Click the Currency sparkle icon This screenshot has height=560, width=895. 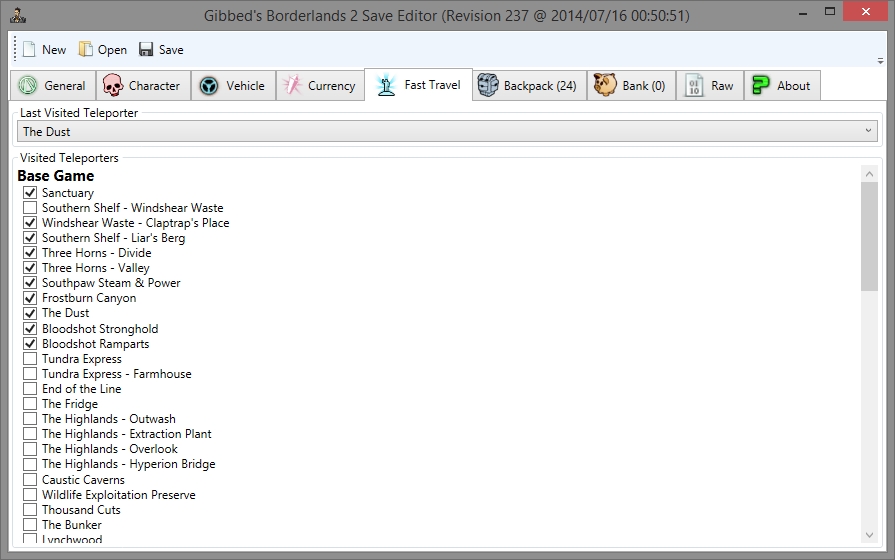click(x=292, y=86)
